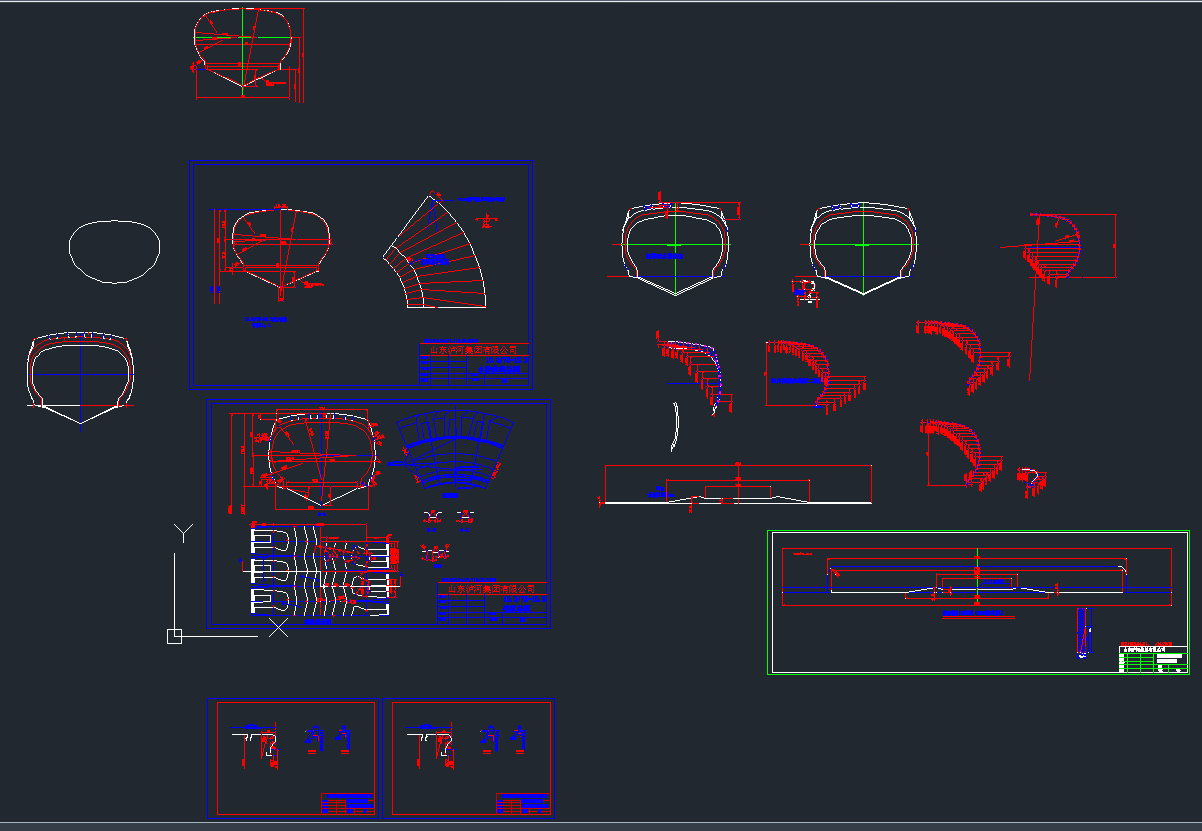Click the title block in the green frame
The height and width of the screenshot is (831, 1202).
[x=1153, y=659]
